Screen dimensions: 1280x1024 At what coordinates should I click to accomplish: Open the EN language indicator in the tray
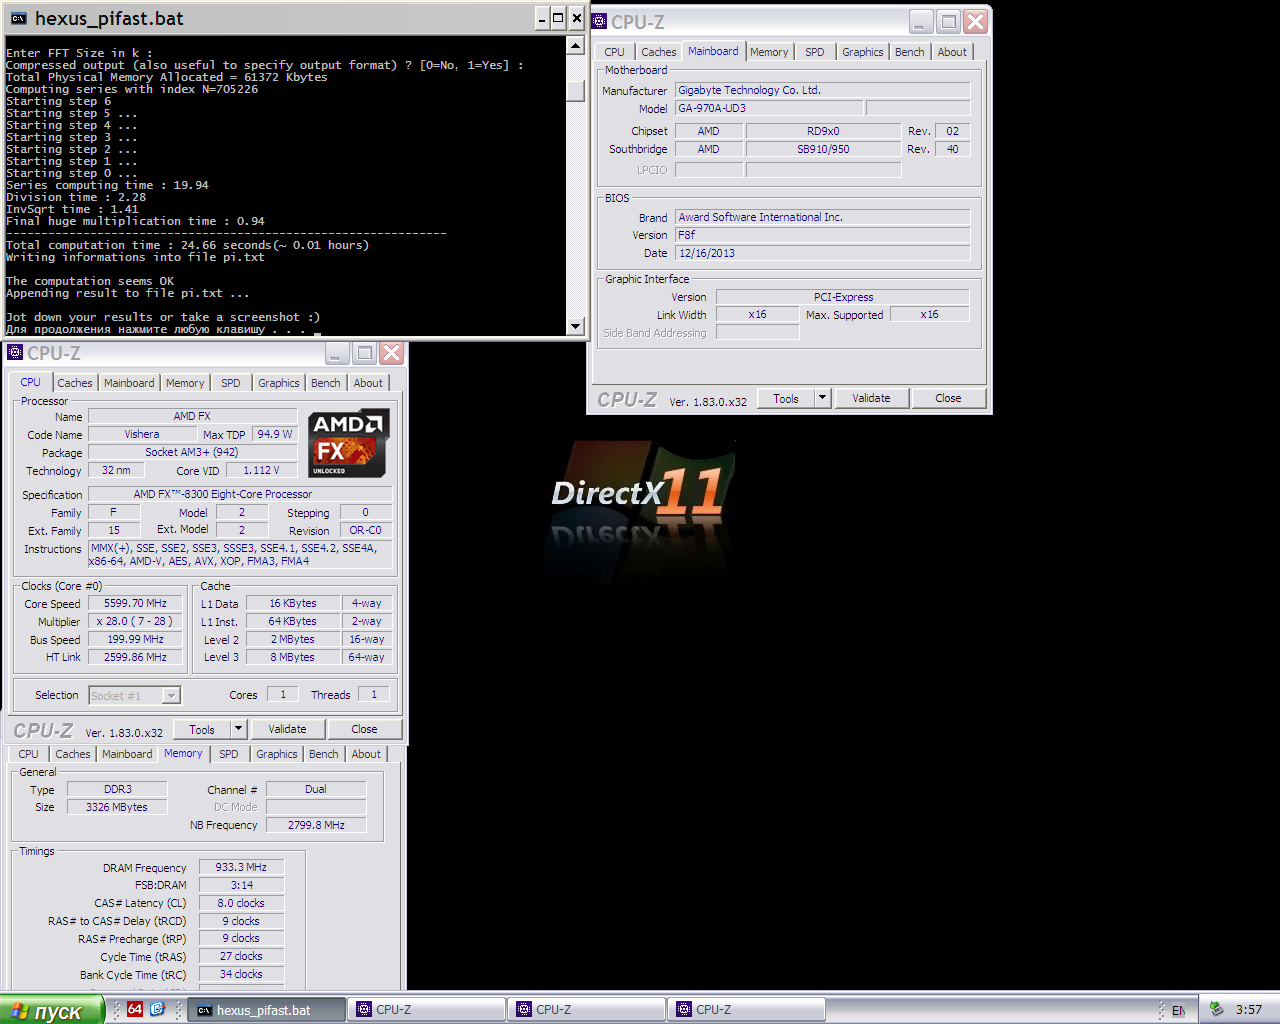click(1178, 1010)
